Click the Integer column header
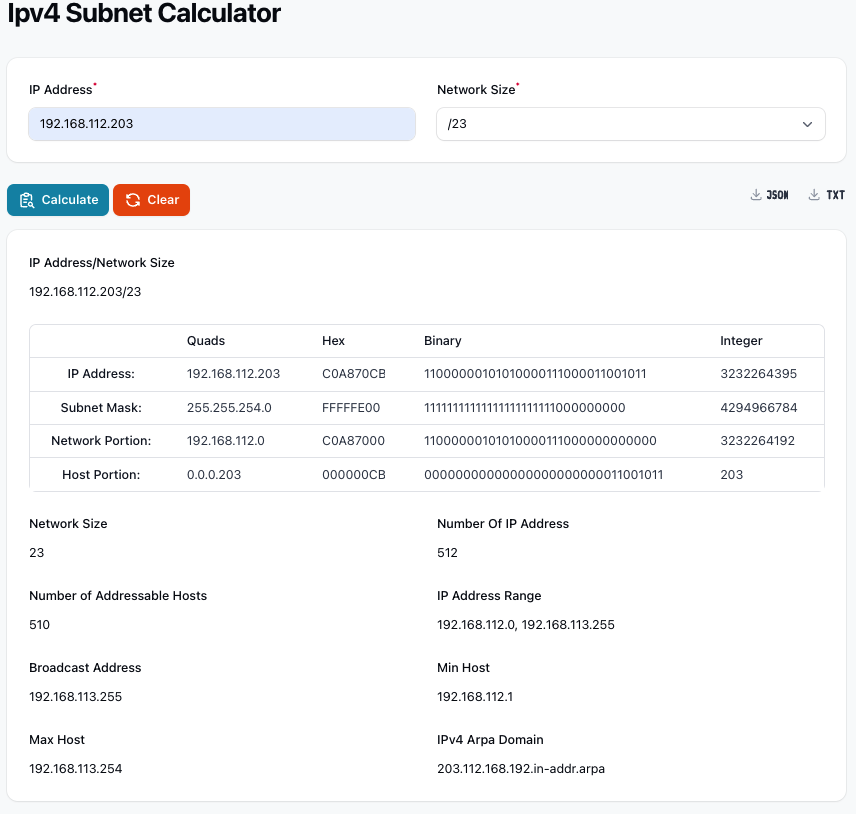Screen dimensions: 856x814 click(741, 341)
